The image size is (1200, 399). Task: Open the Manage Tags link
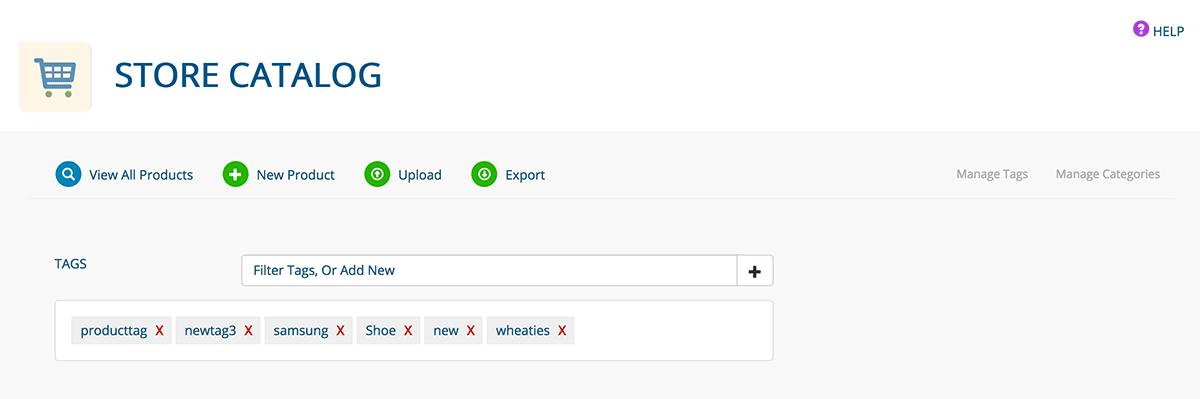tap(992, 174)
